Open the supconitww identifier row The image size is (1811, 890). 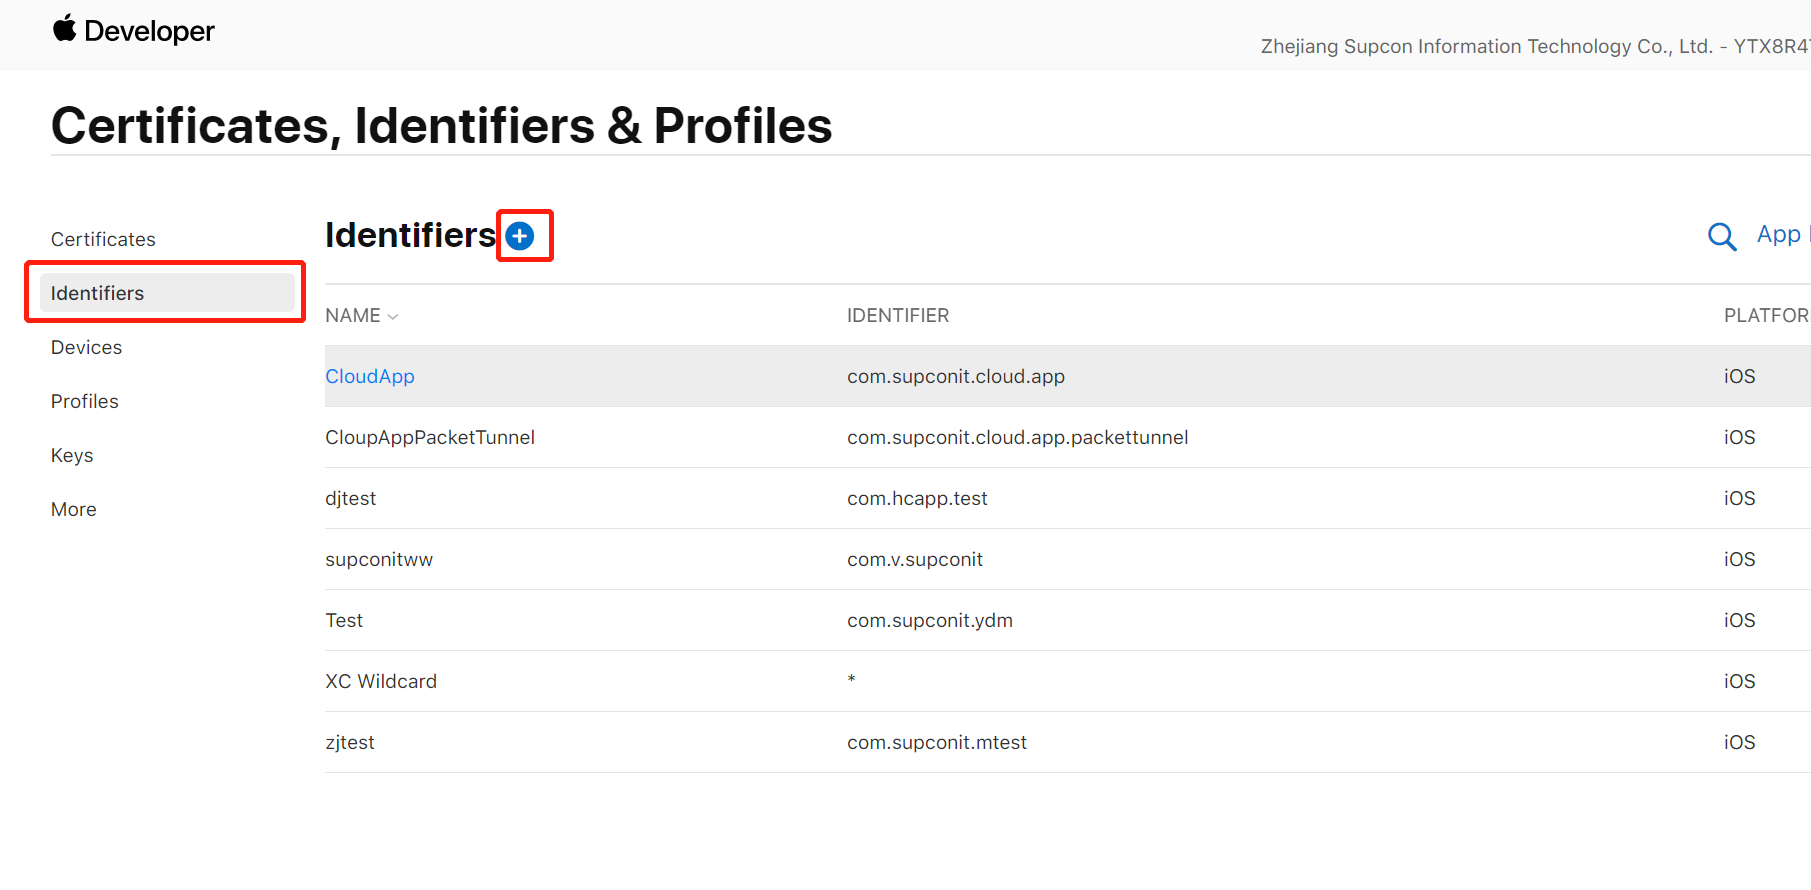(x=1067, y=559)
